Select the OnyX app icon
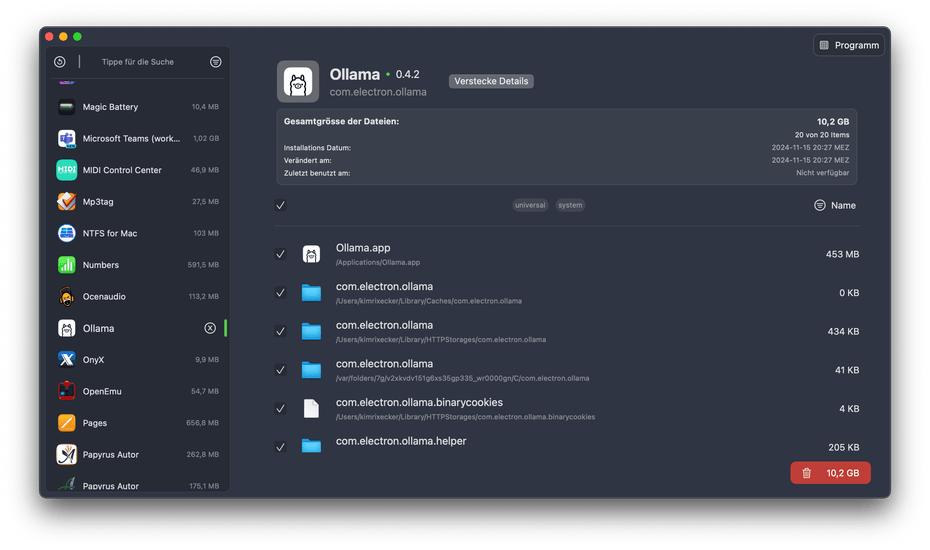This screenshot has width=930, height=550. click(67, 360)
